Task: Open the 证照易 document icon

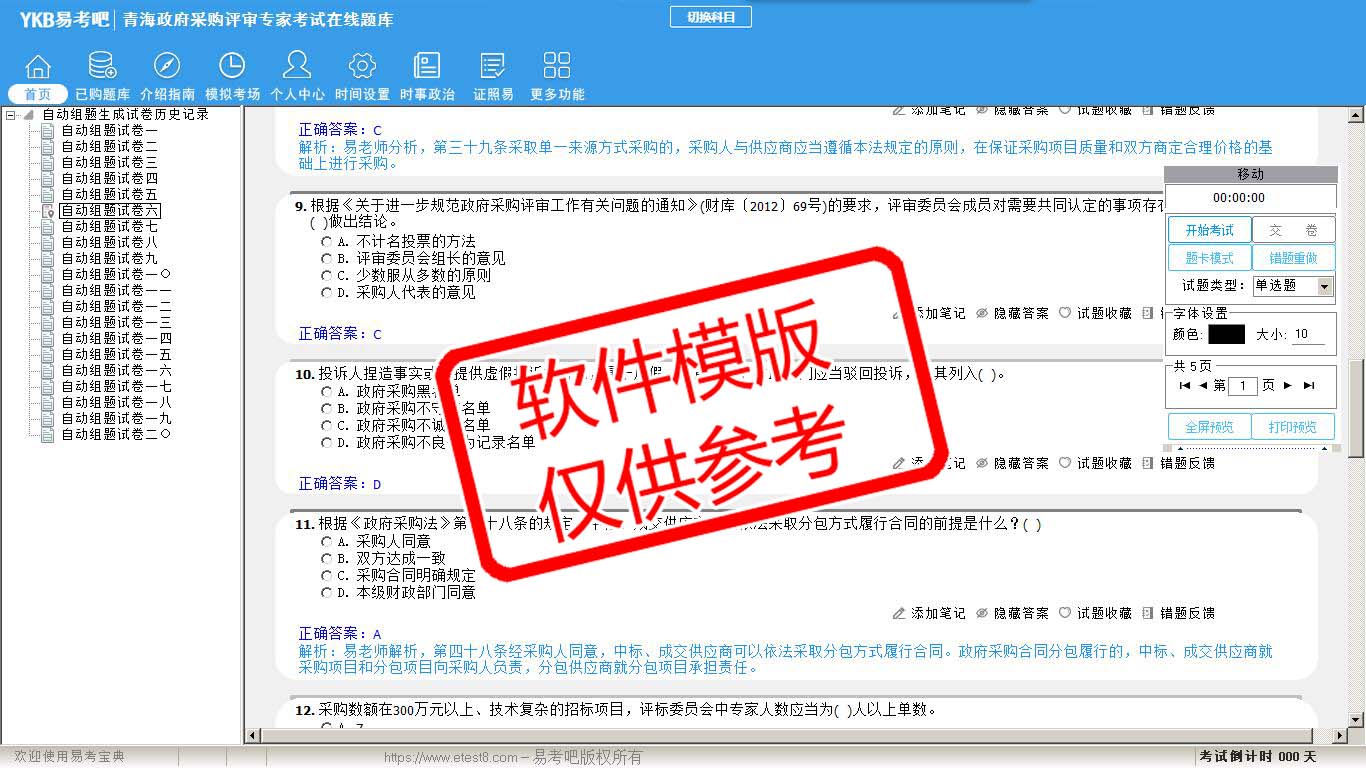Action: [x=492, y=67]
